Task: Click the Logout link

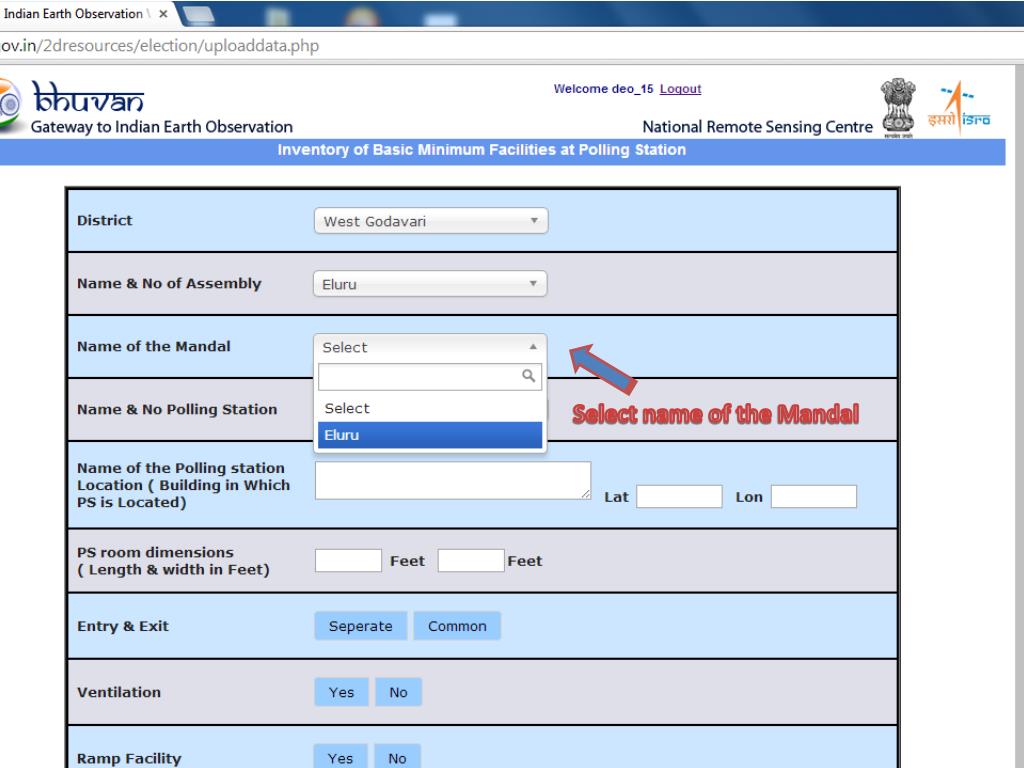Action: click(x=680, y=89)
